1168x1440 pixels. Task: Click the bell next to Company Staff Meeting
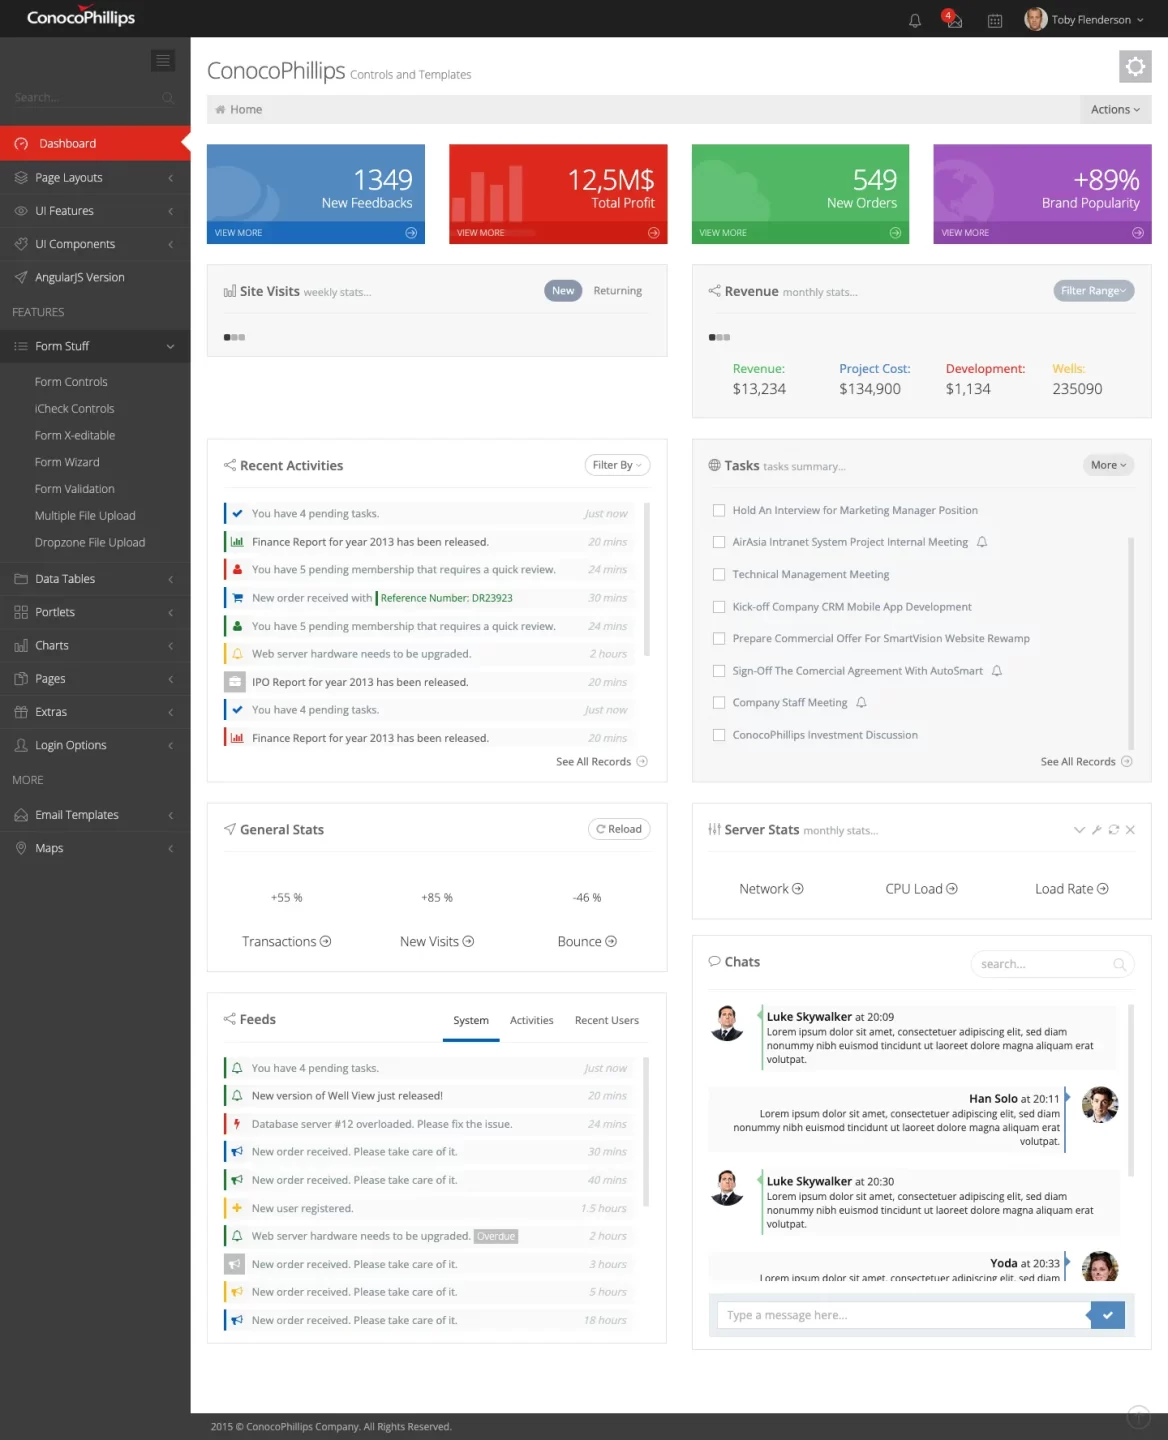pos(861,703)
